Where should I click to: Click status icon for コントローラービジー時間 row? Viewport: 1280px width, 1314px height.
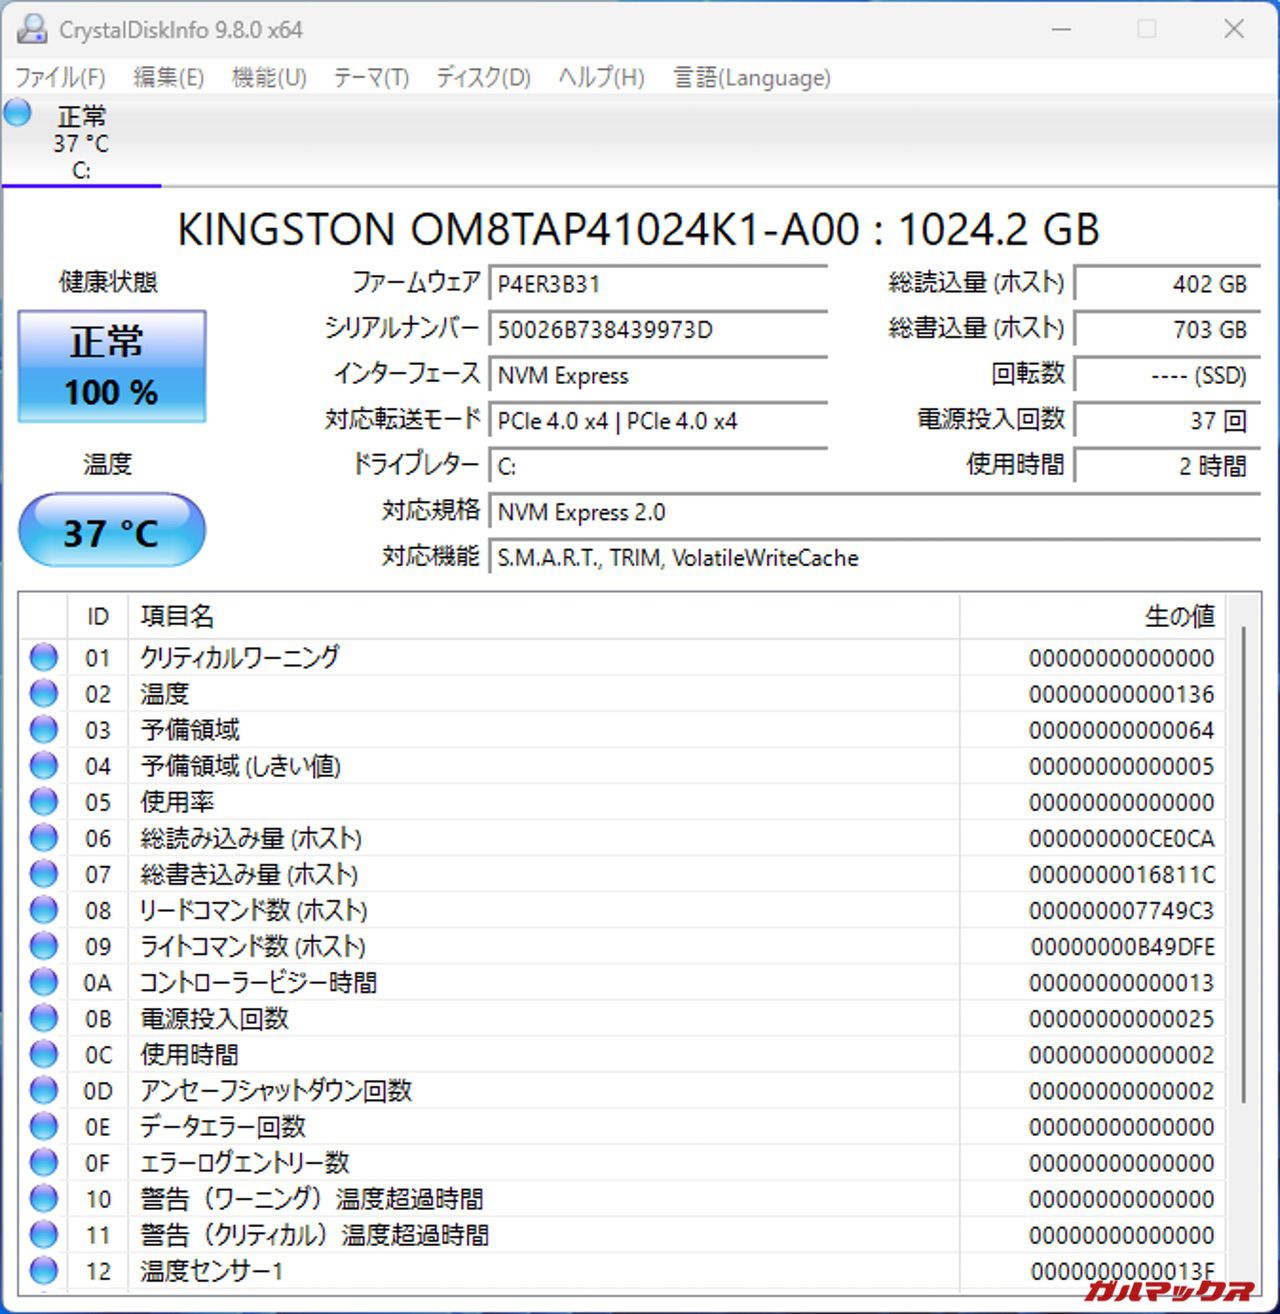tap(44, 982)
